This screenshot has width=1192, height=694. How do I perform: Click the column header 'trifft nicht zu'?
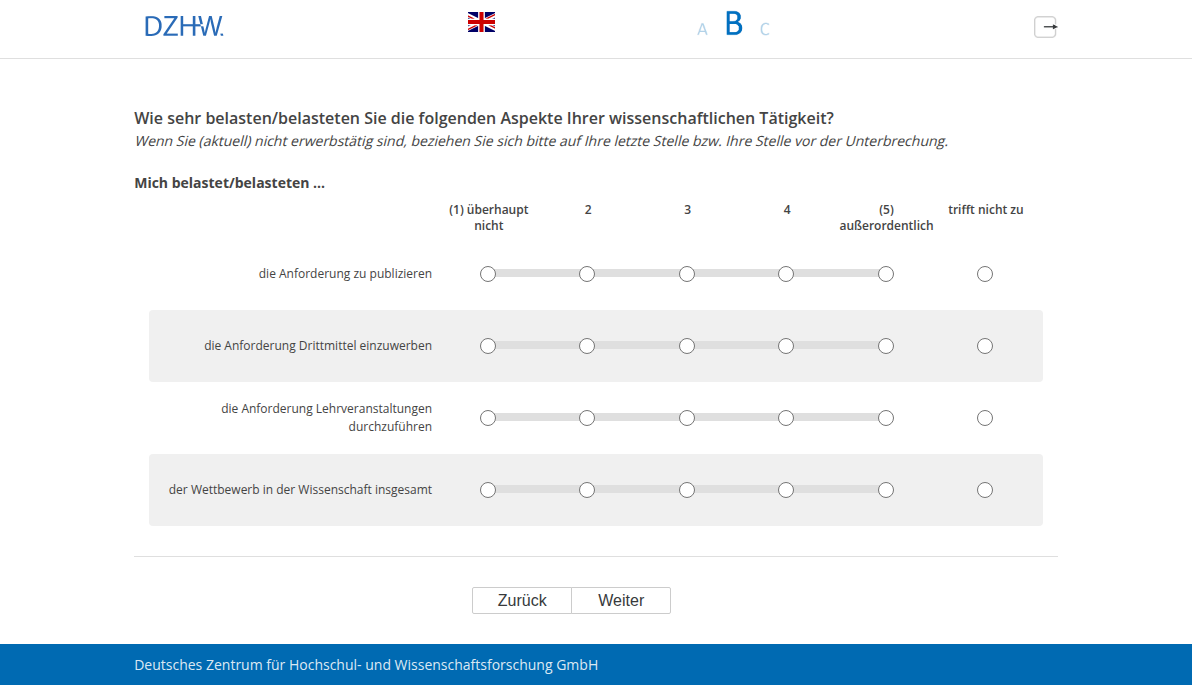[x=985, y=210]
